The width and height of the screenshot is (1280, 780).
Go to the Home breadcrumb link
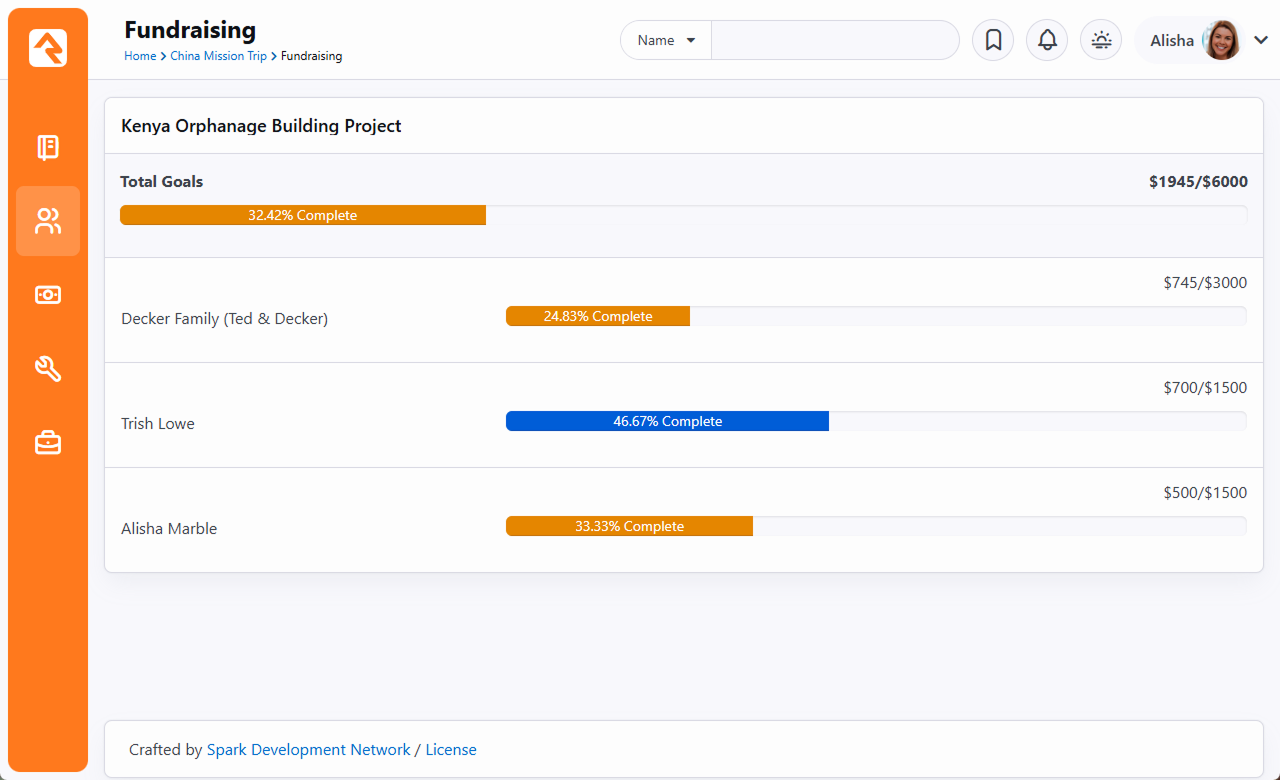(x=140, y=56)
